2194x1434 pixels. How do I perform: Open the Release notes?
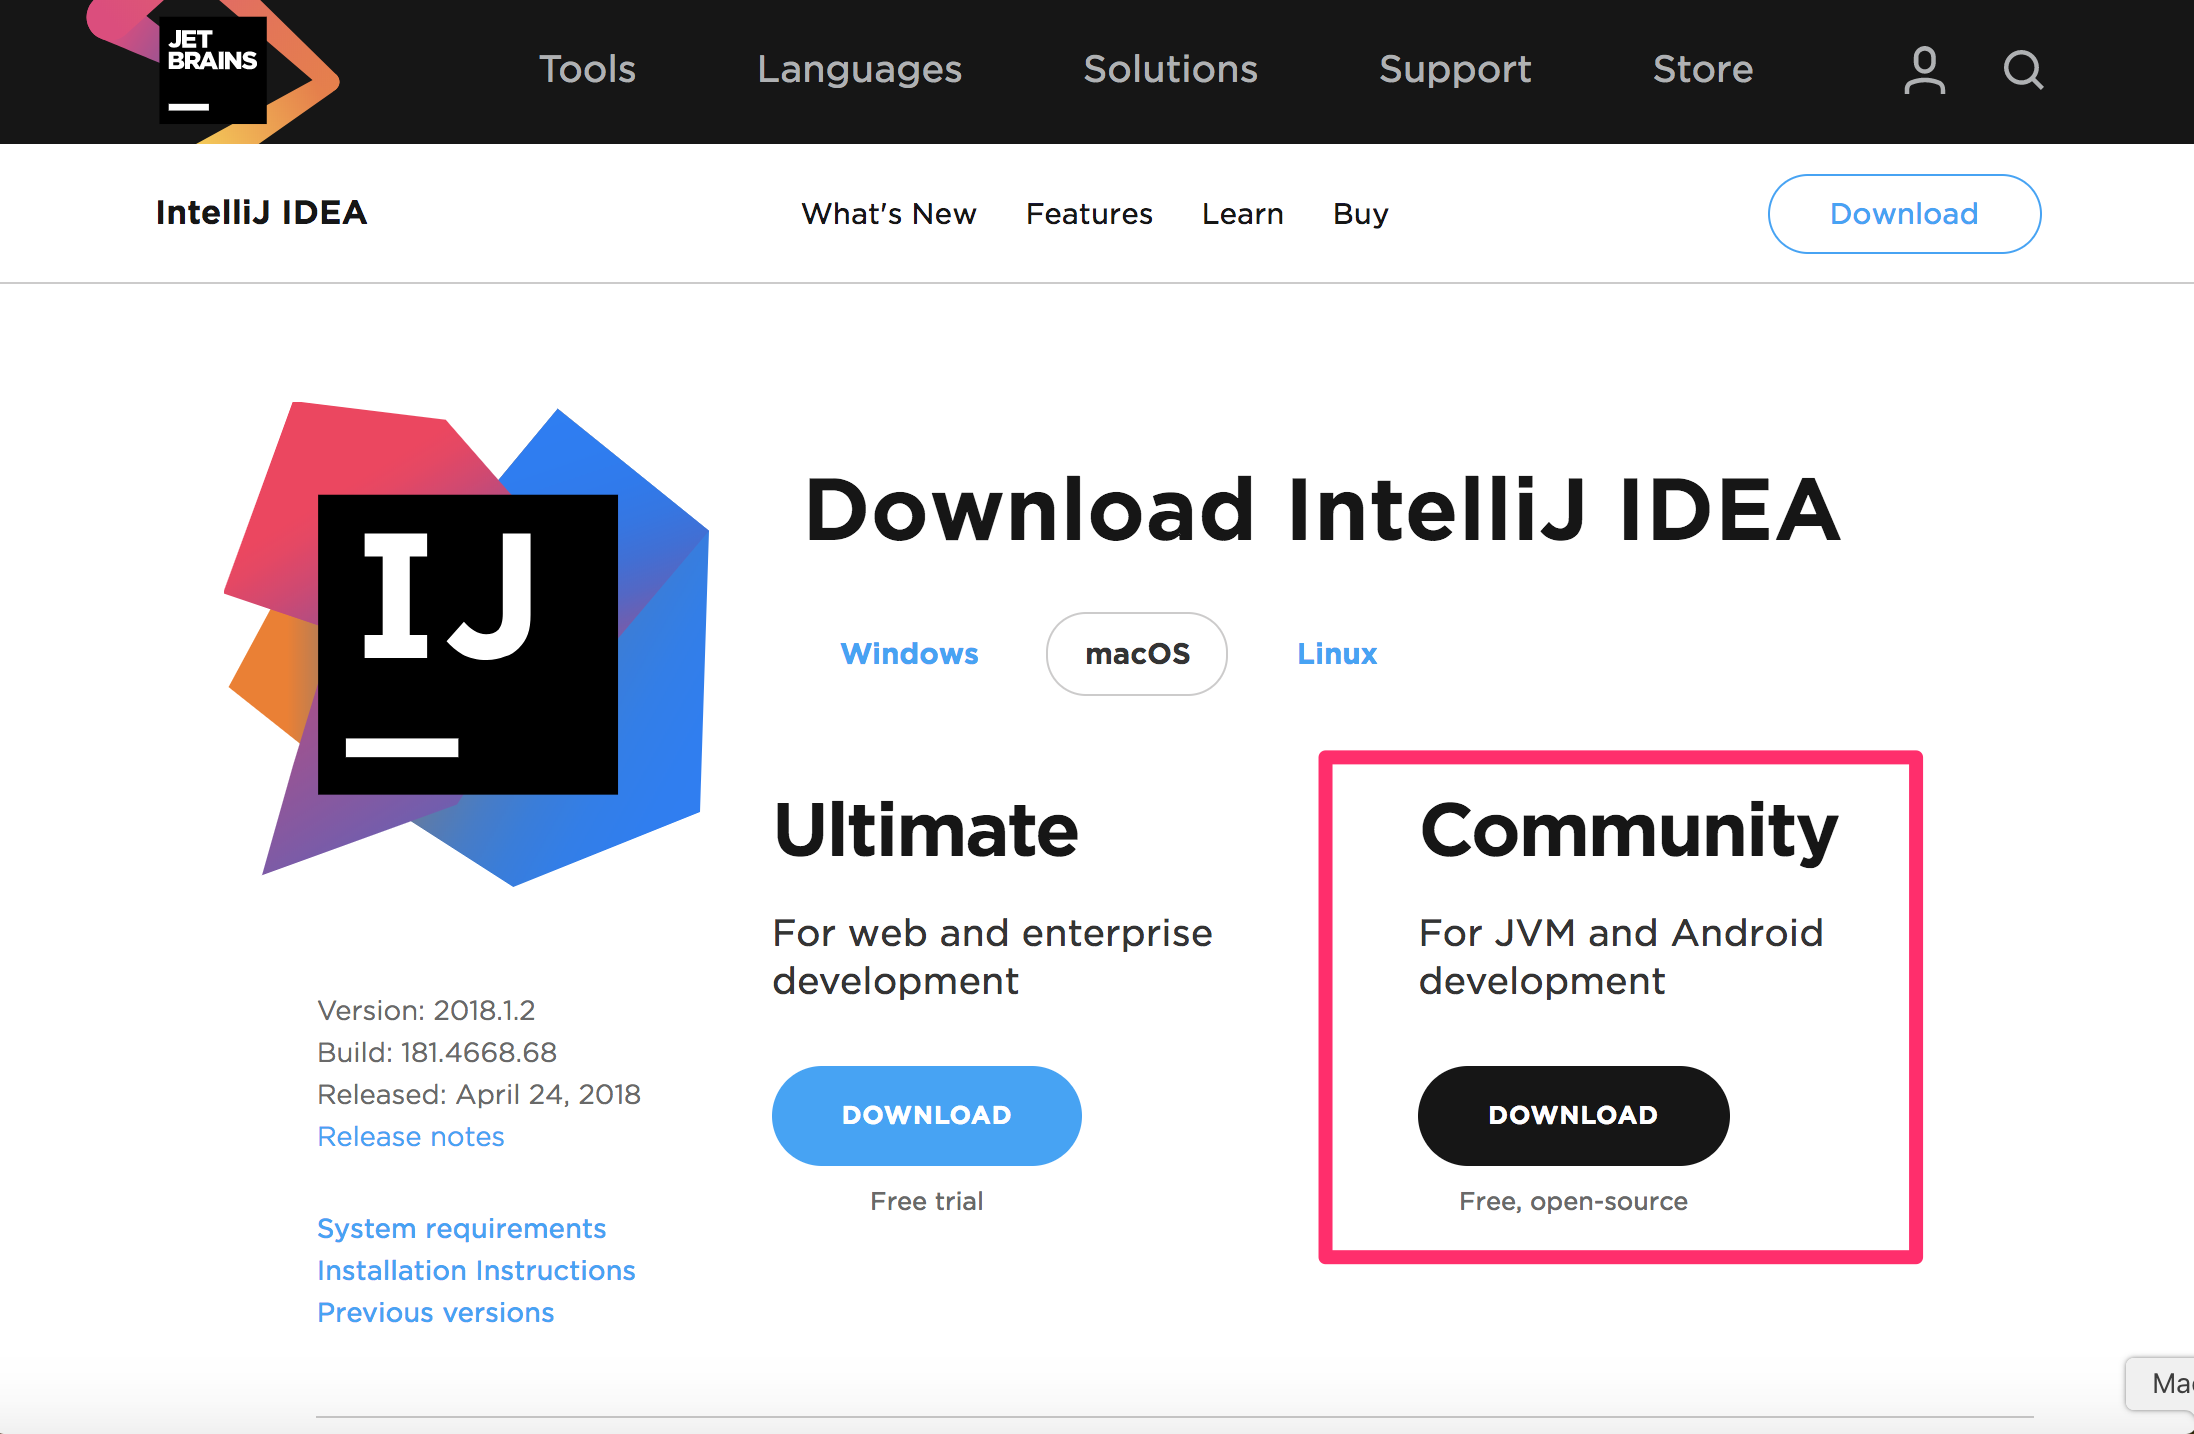pos(410,1136)
